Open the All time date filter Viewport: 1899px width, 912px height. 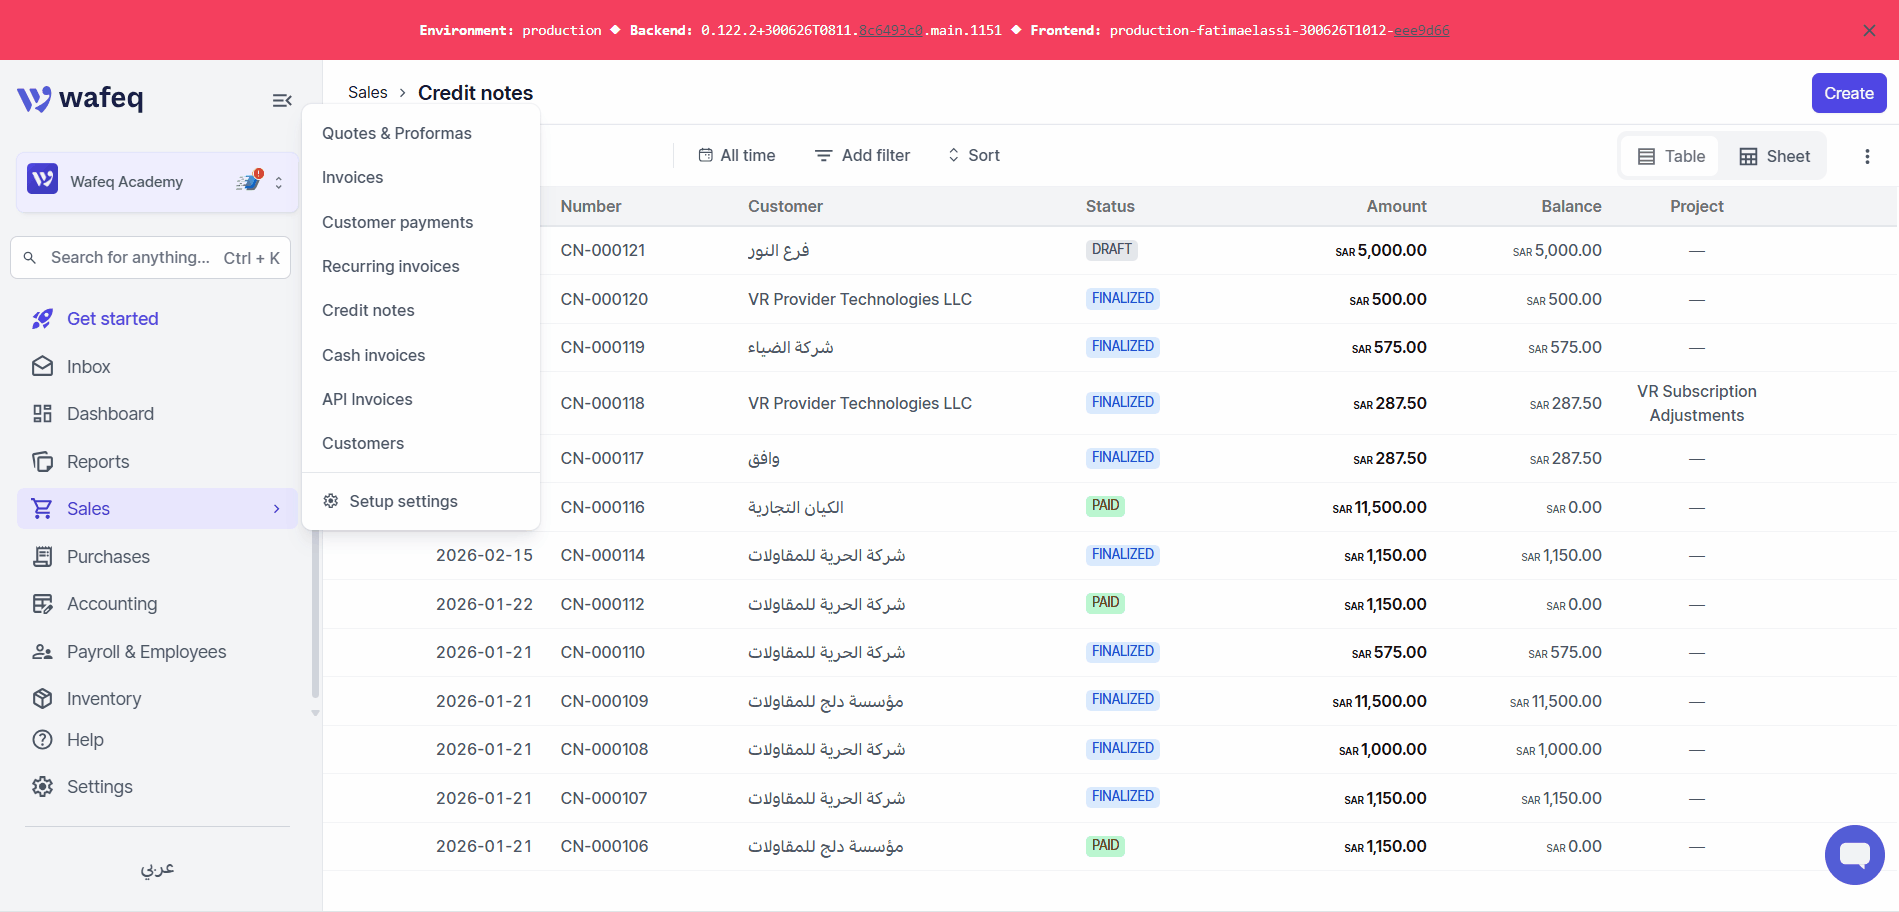[x=737, y=155]
